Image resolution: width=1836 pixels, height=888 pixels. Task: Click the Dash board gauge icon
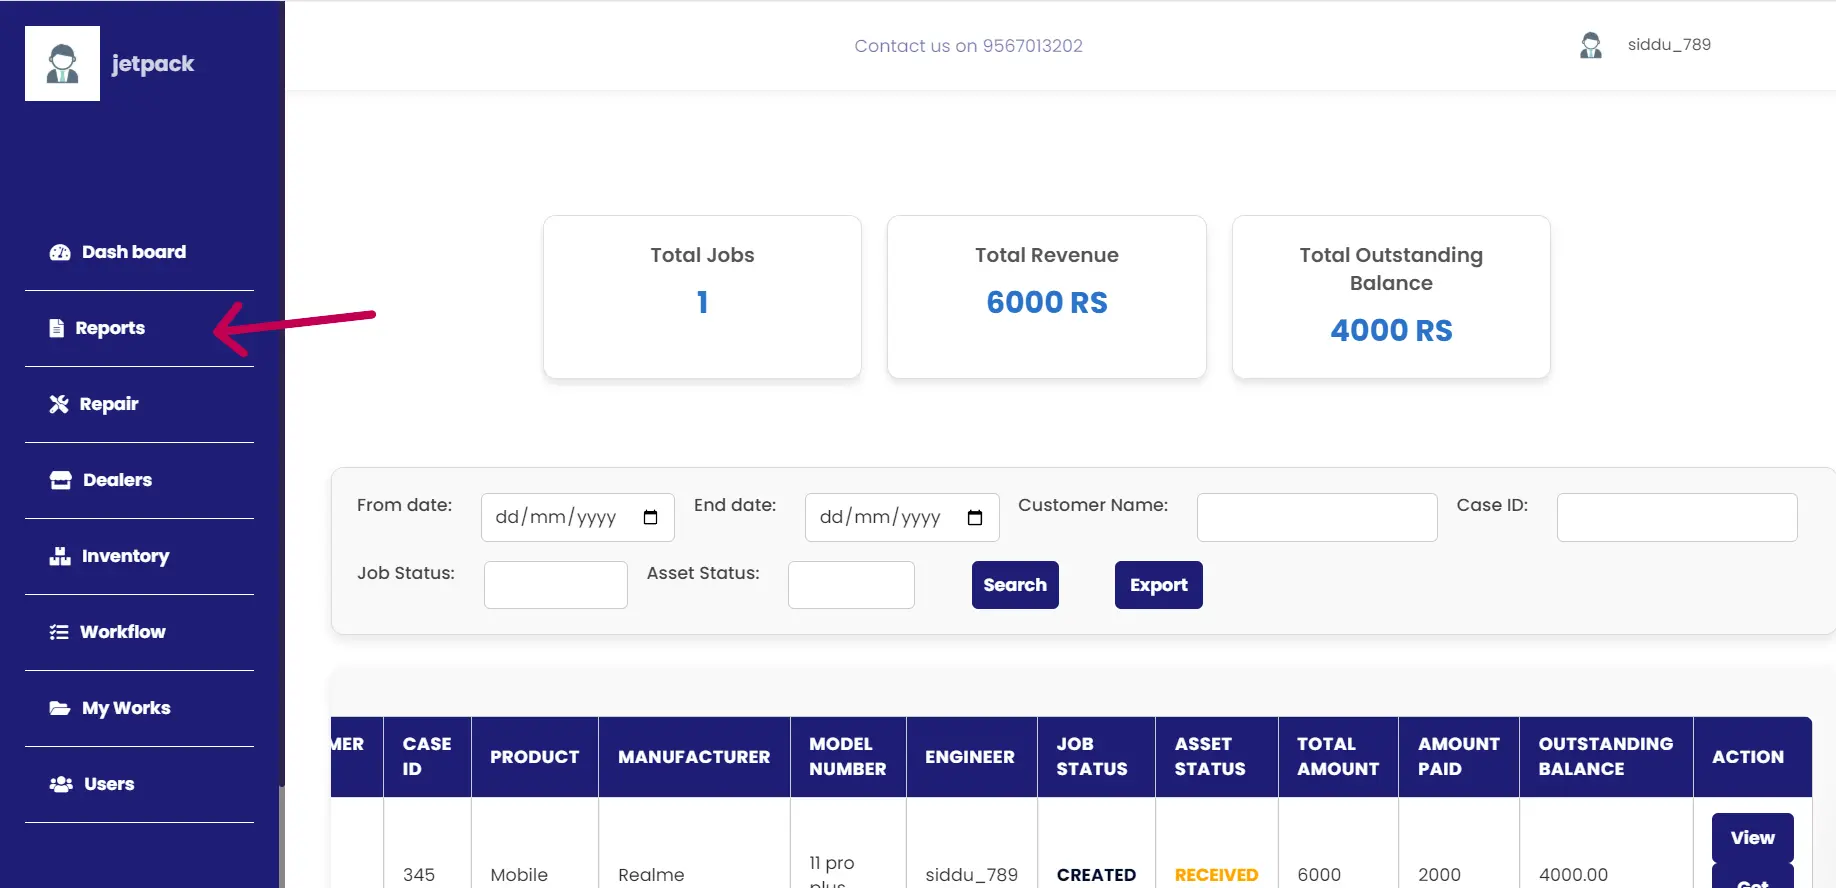pos(60,252)
